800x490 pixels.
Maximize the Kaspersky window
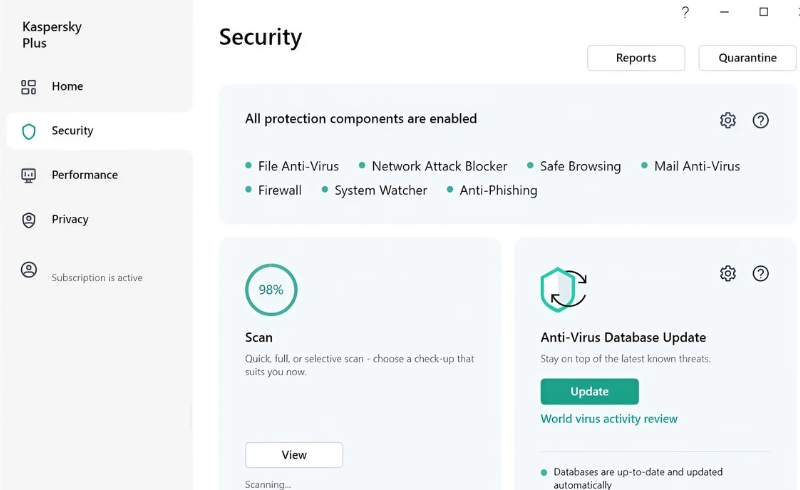tap(763, 12)
